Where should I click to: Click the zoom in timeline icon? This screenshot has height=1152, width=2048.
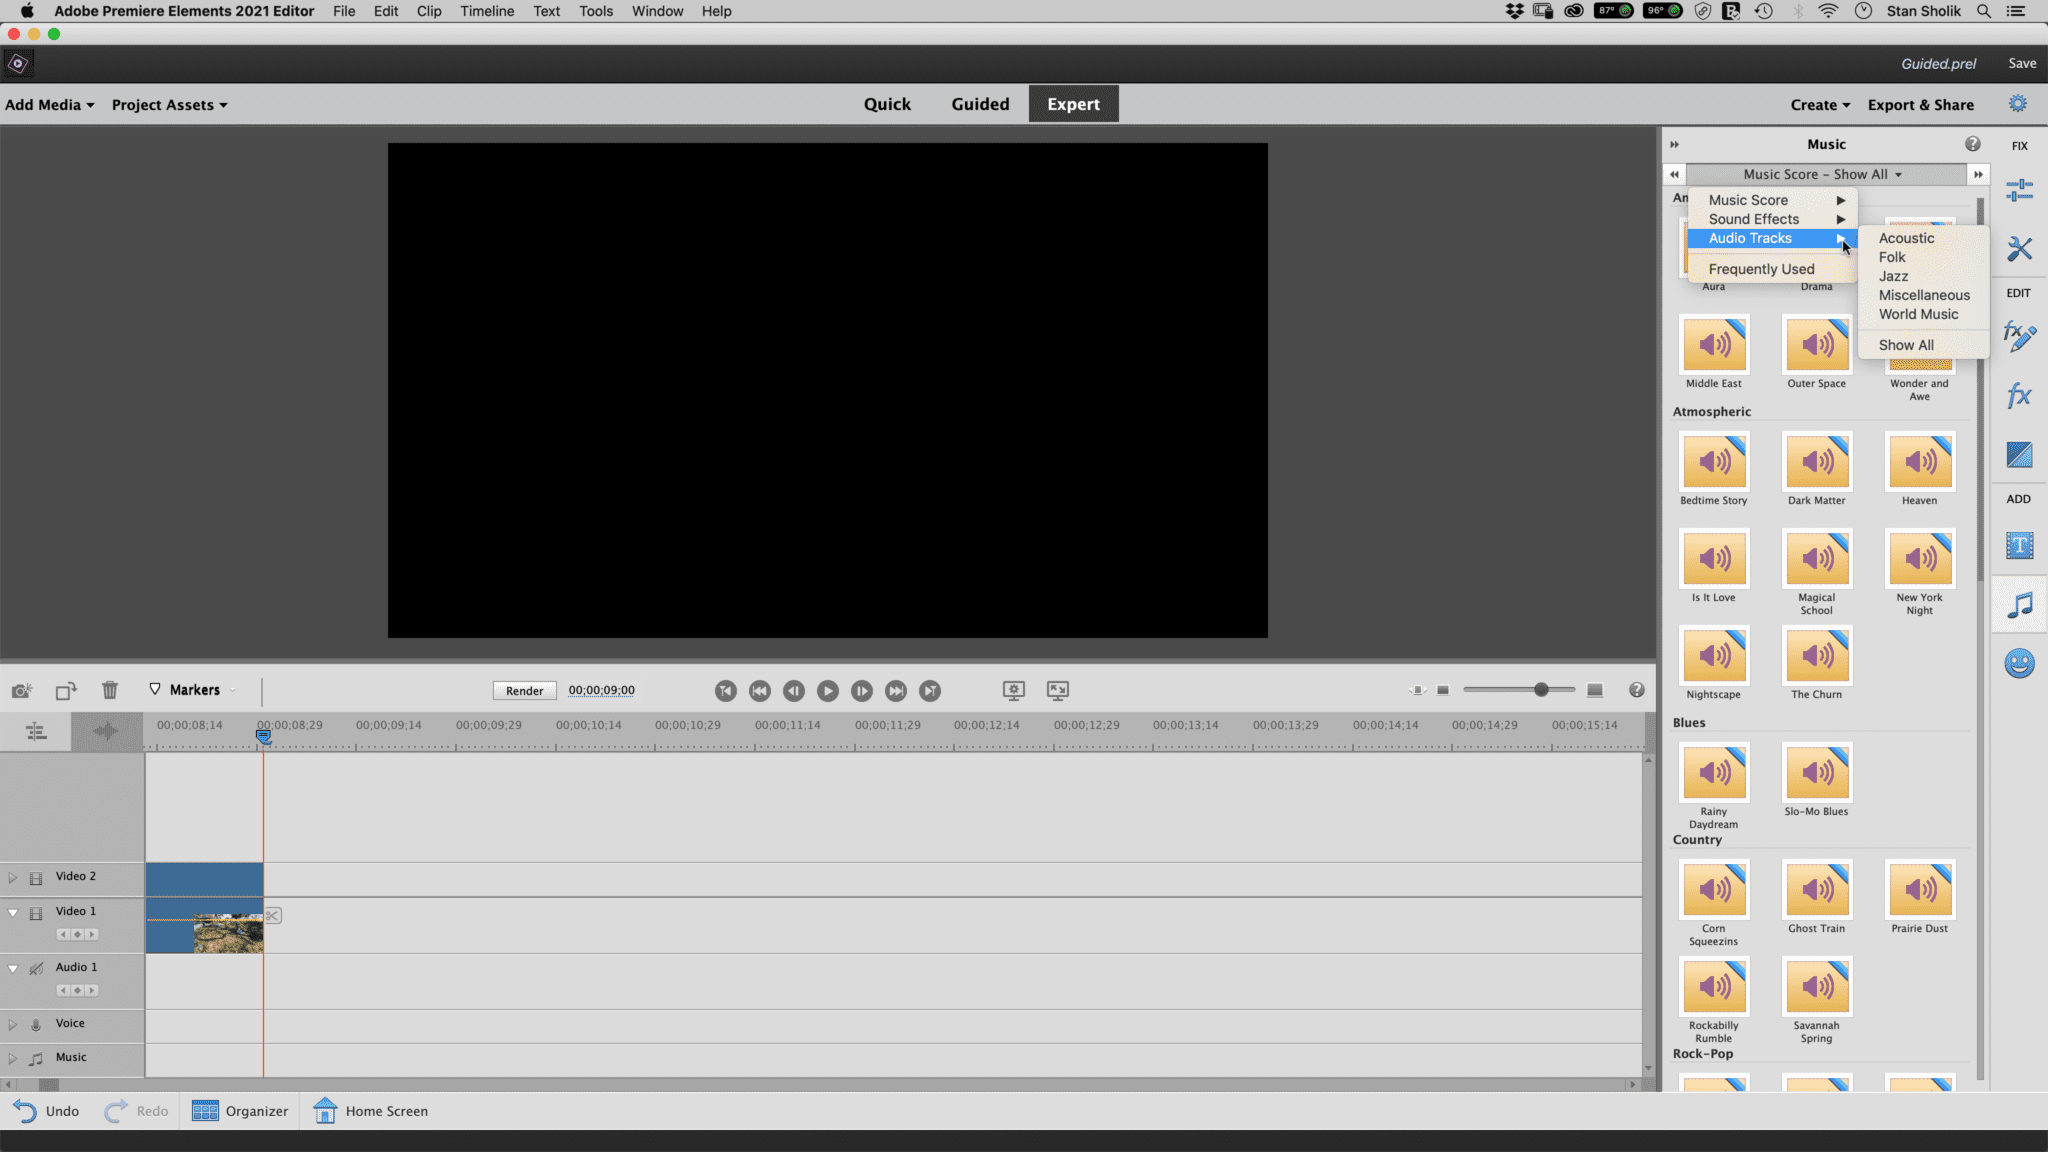click(1595, 690)
